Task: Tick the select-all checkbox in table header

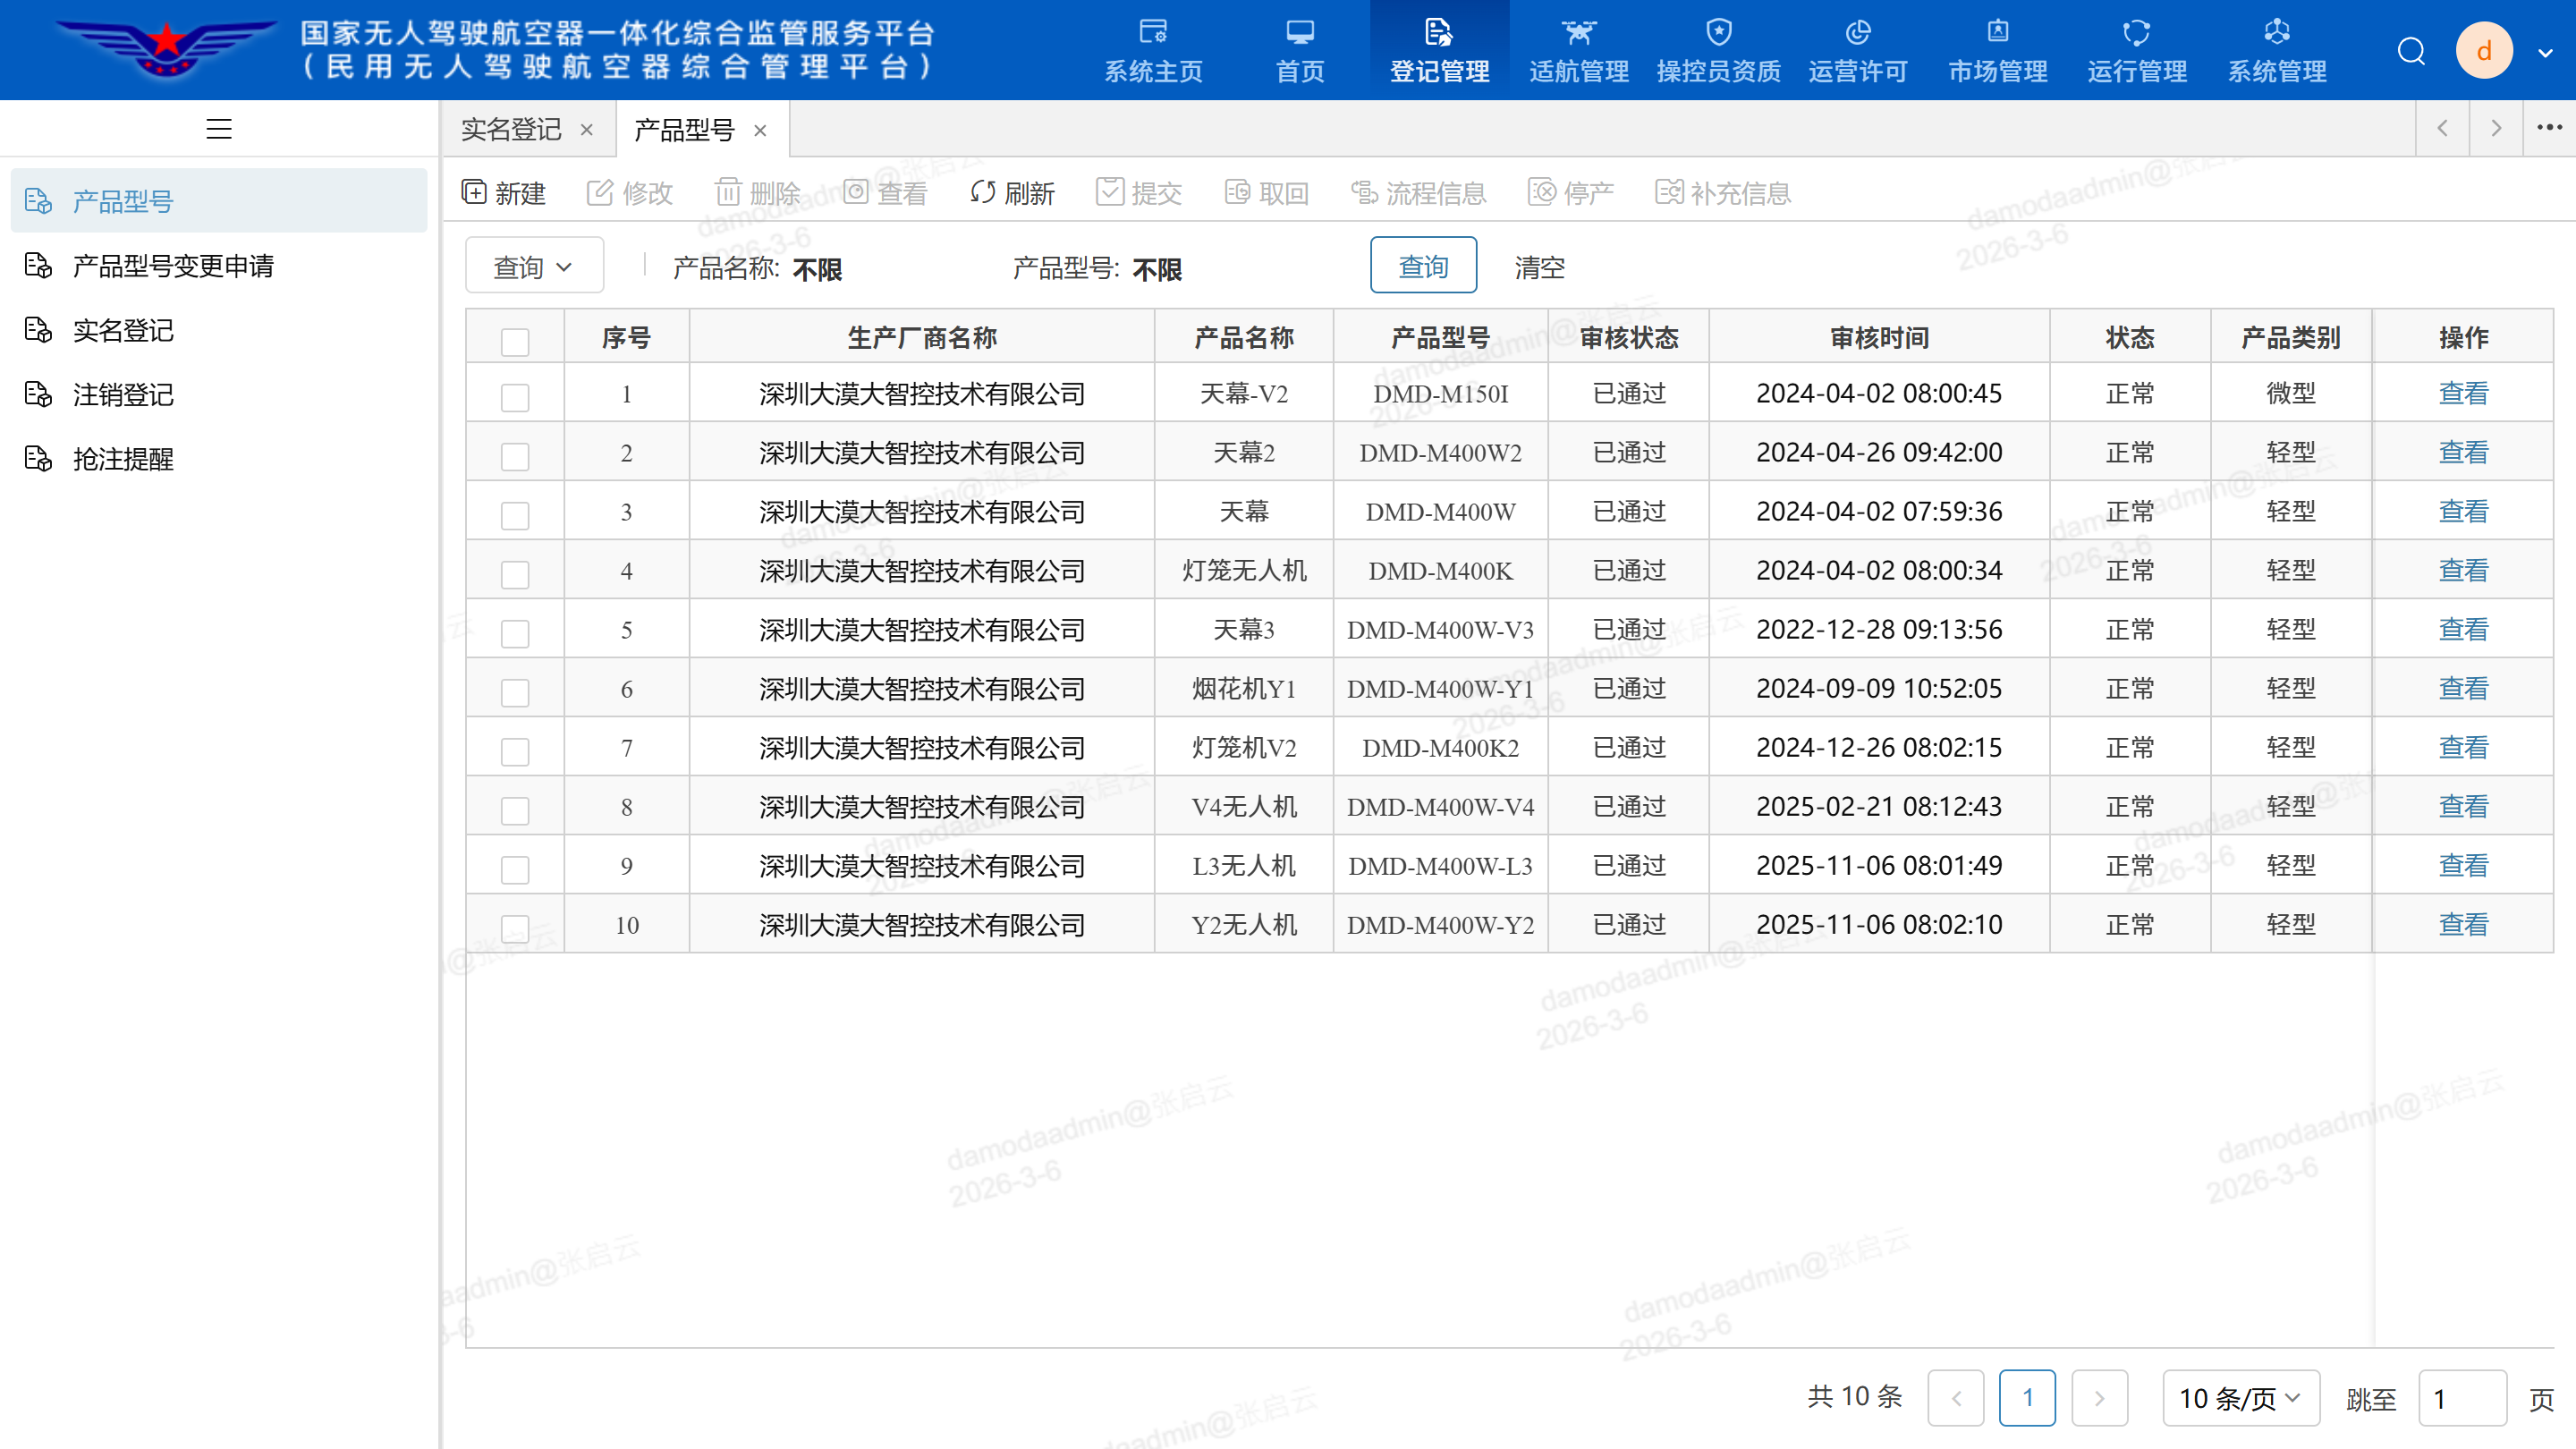Action: click(515, 342)
